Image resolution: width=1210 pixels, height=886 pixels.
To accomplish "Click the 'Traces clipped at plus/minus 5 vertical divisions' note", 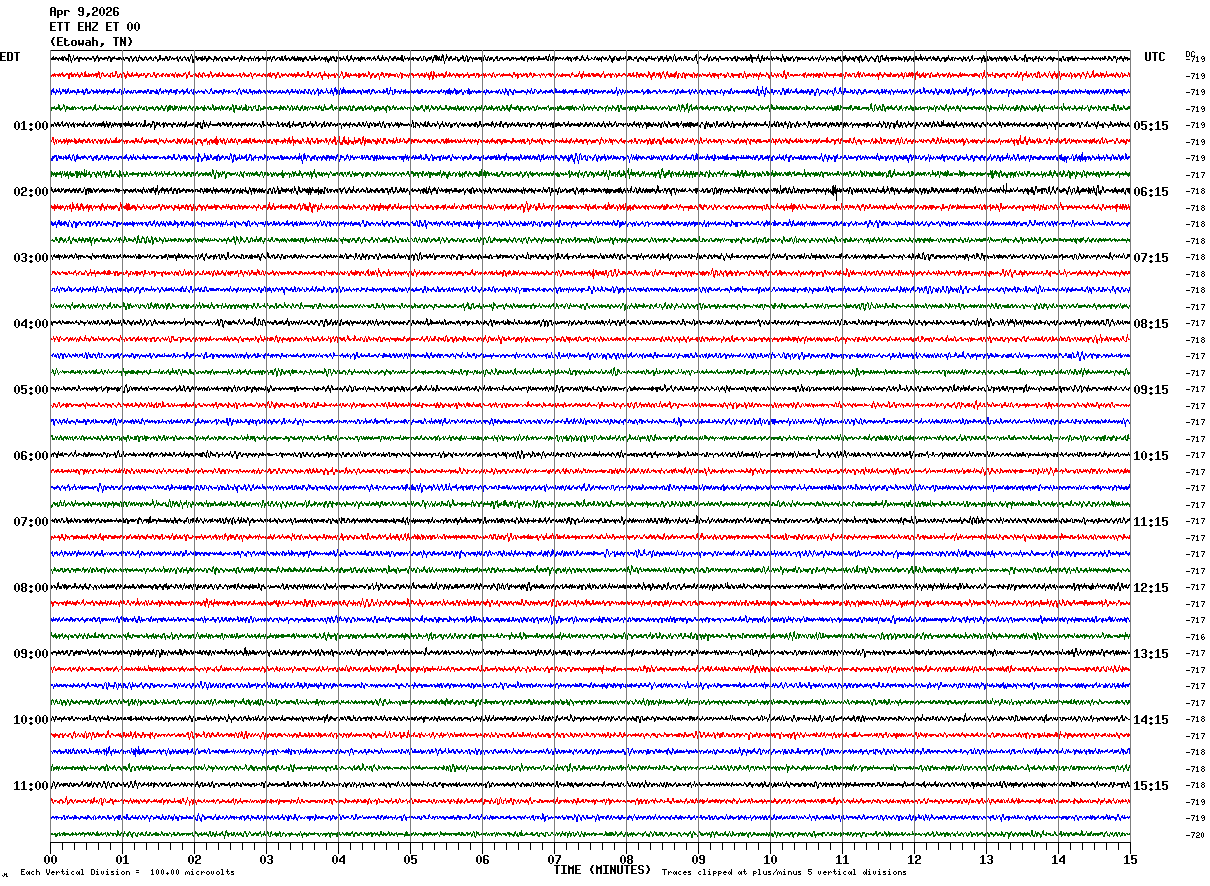I will [x=784, y=872].
